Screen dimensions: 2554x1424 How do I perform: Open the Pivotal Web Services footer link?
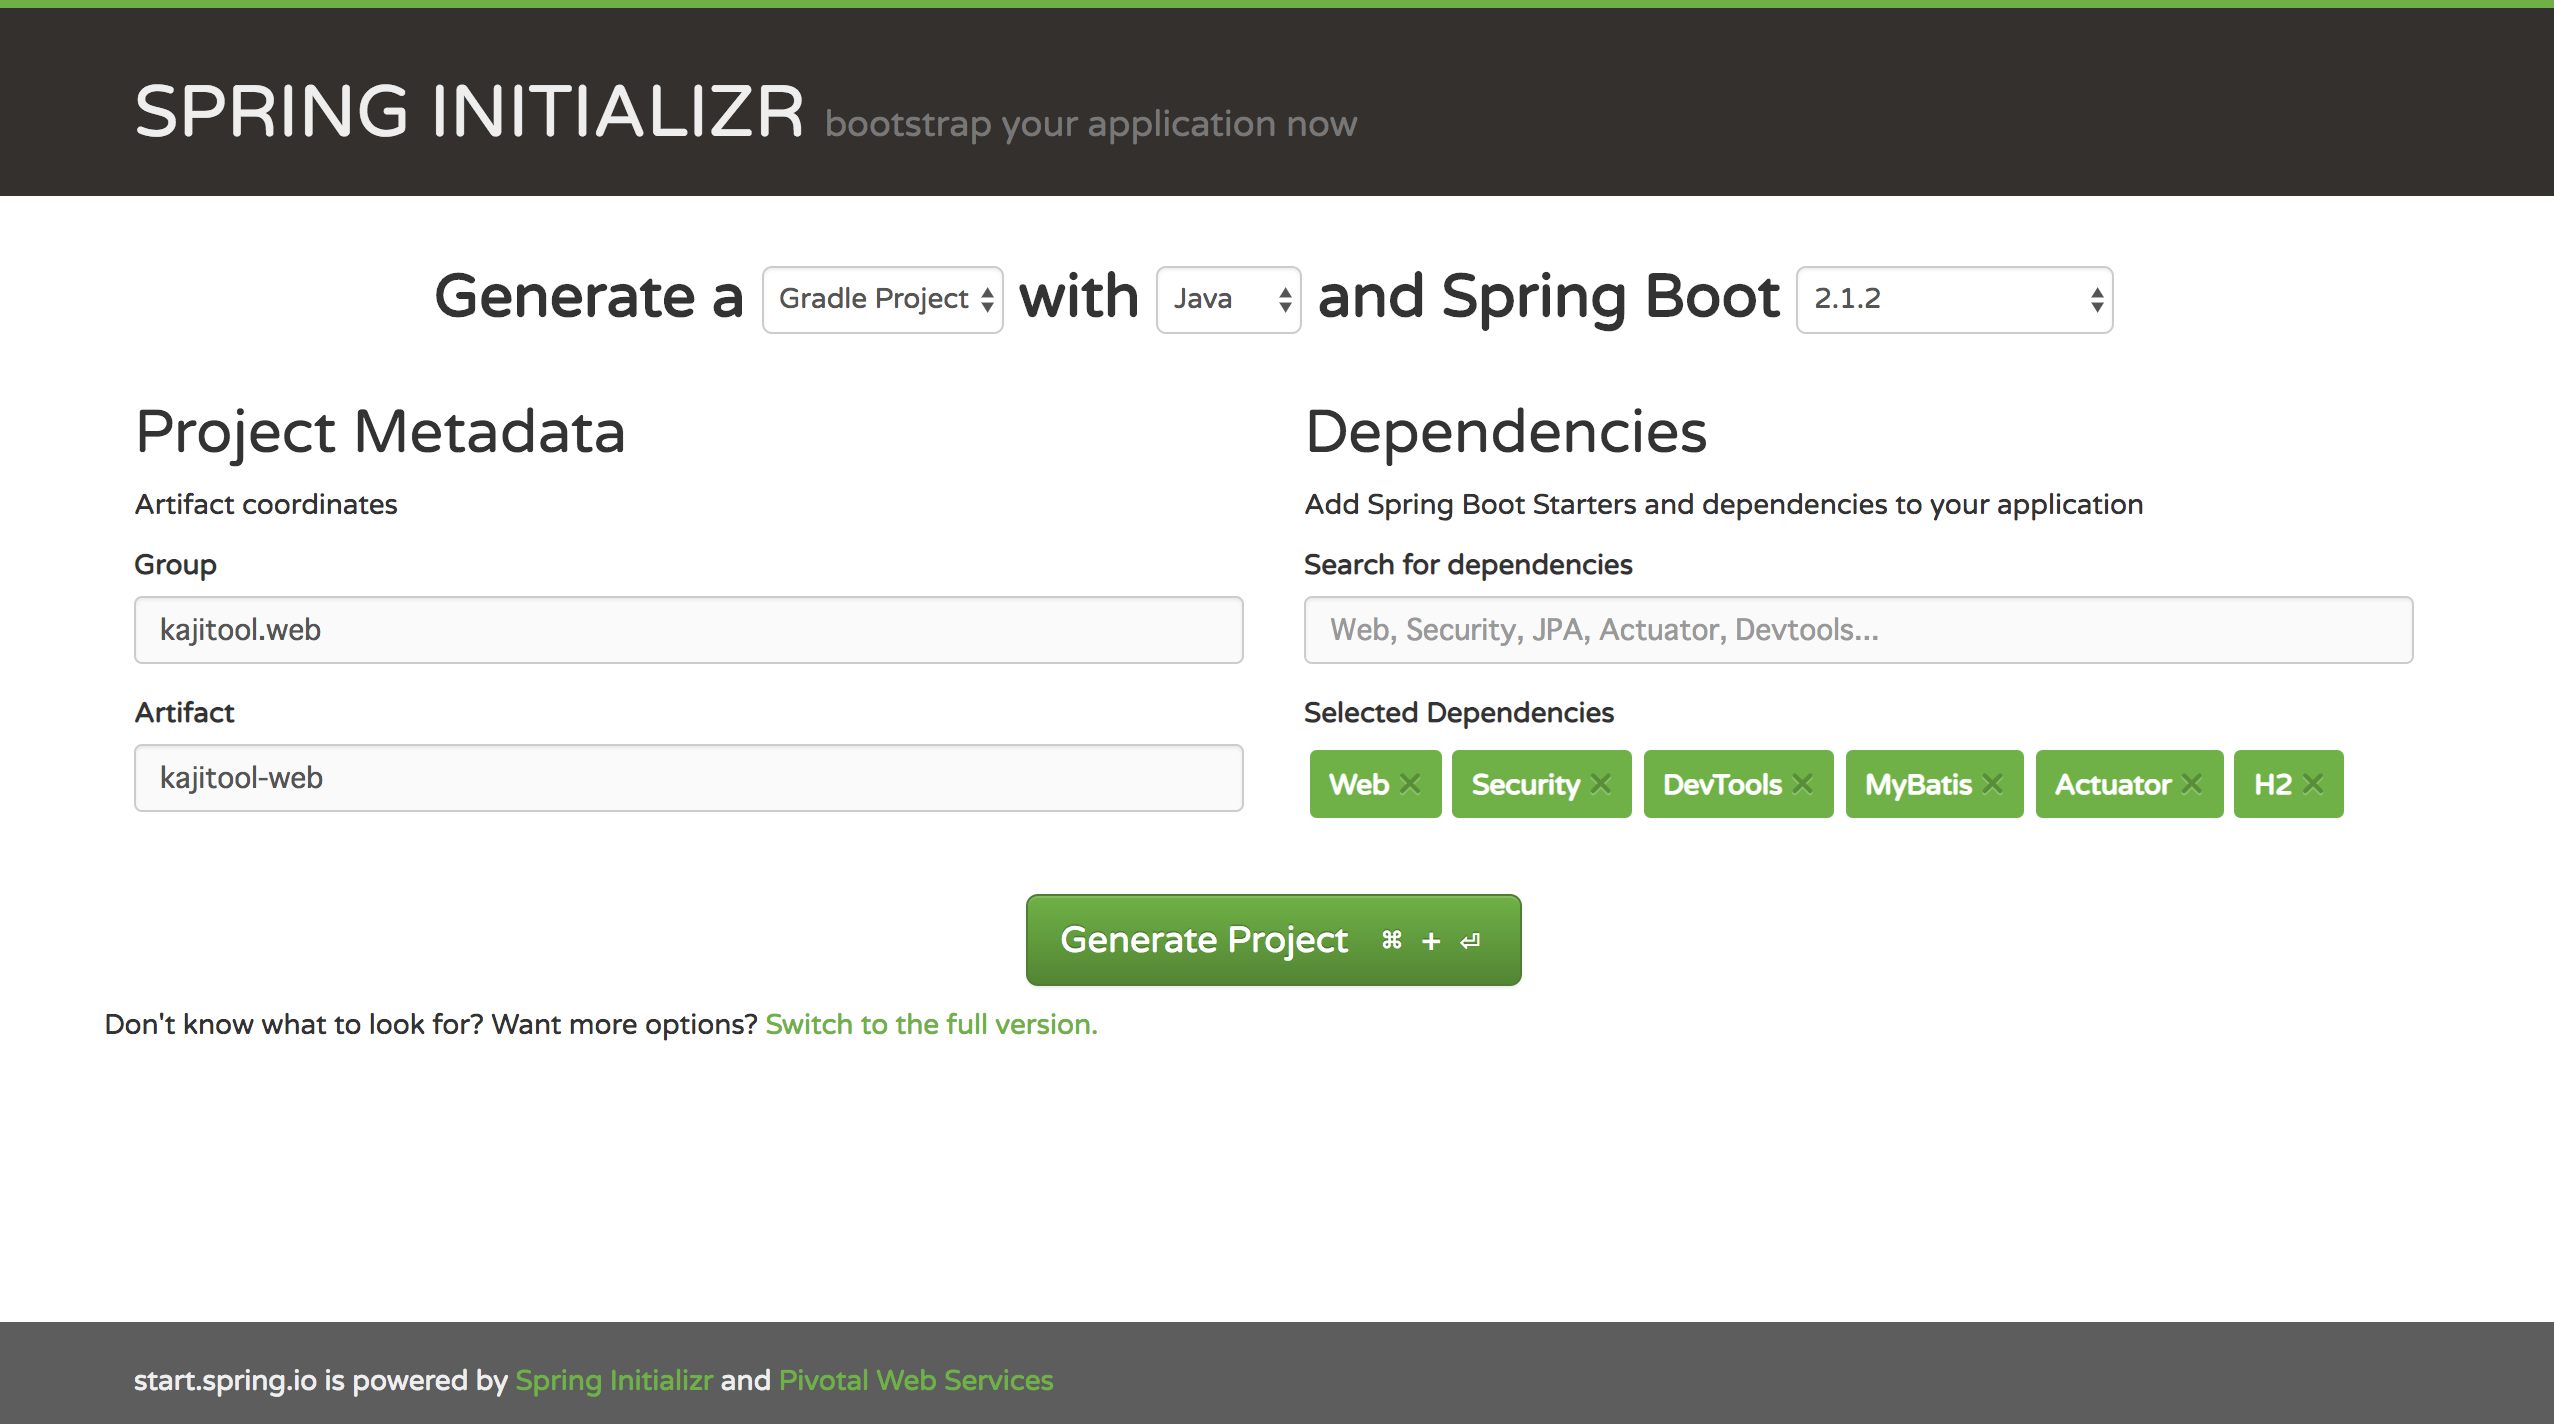pyautogui.click(x=916, y=1380)
